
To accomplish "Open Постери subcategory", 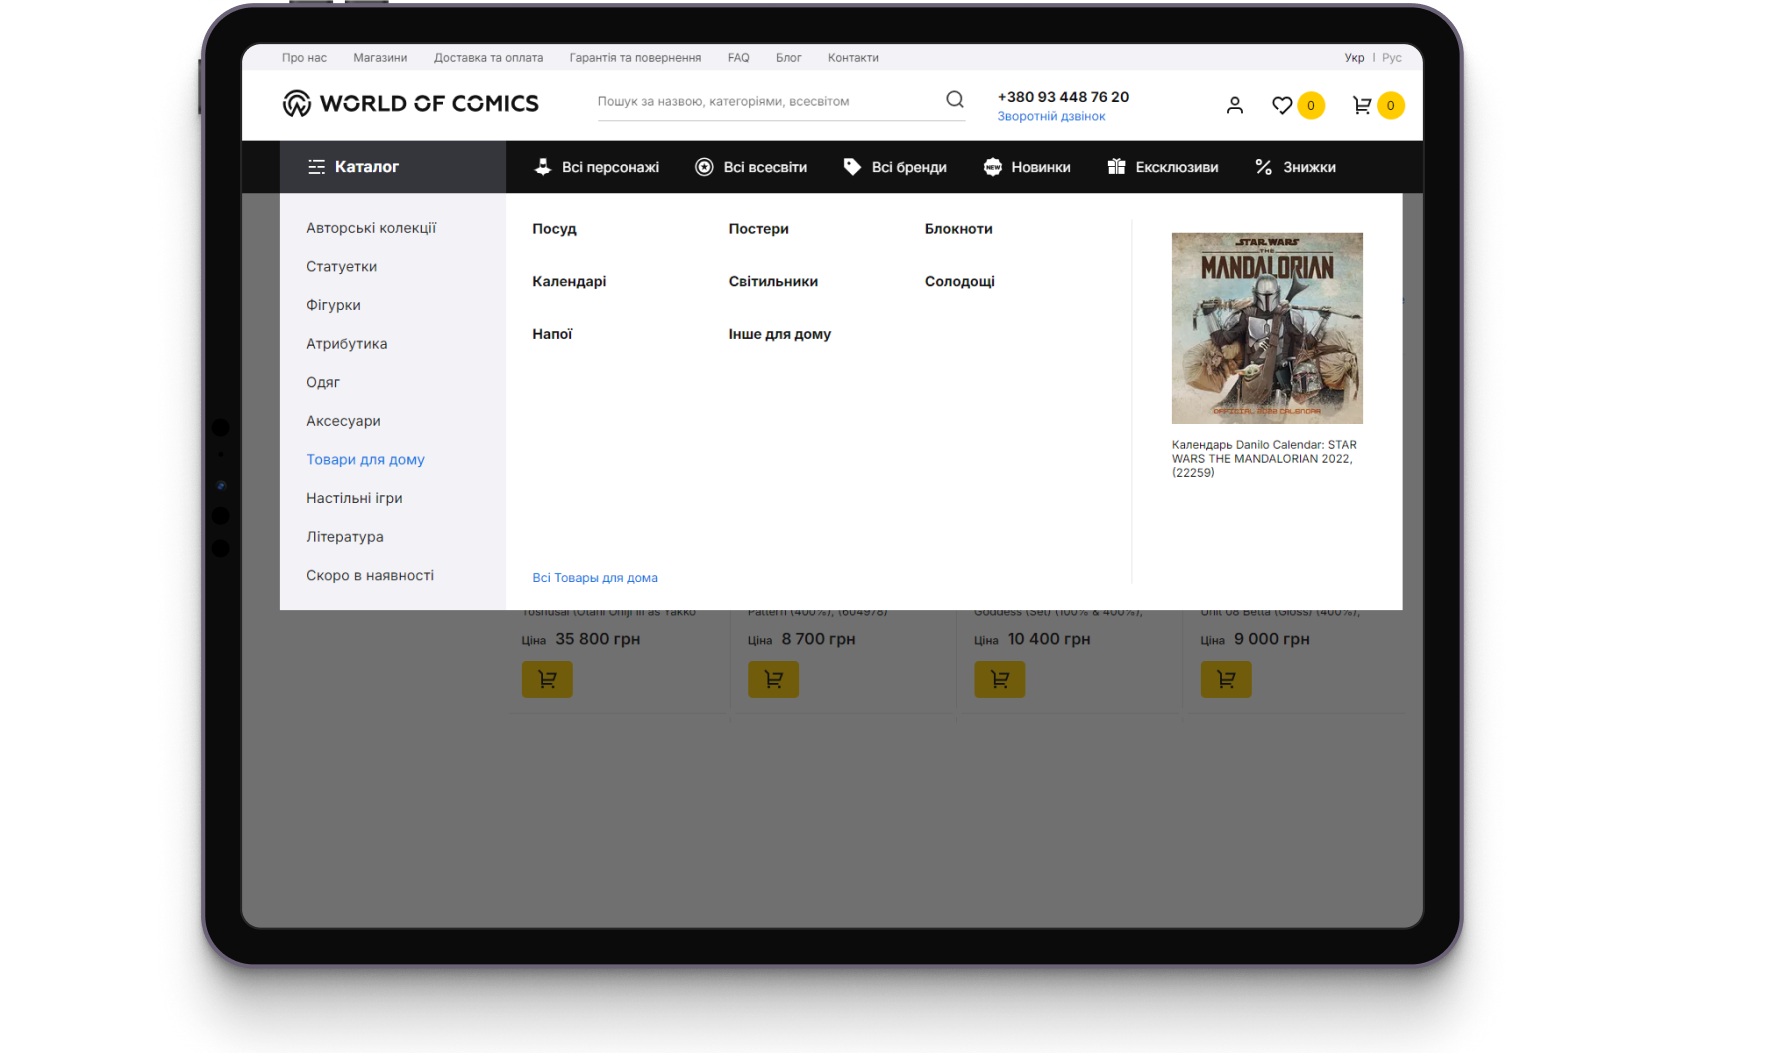I will click(x=759, y=229).
